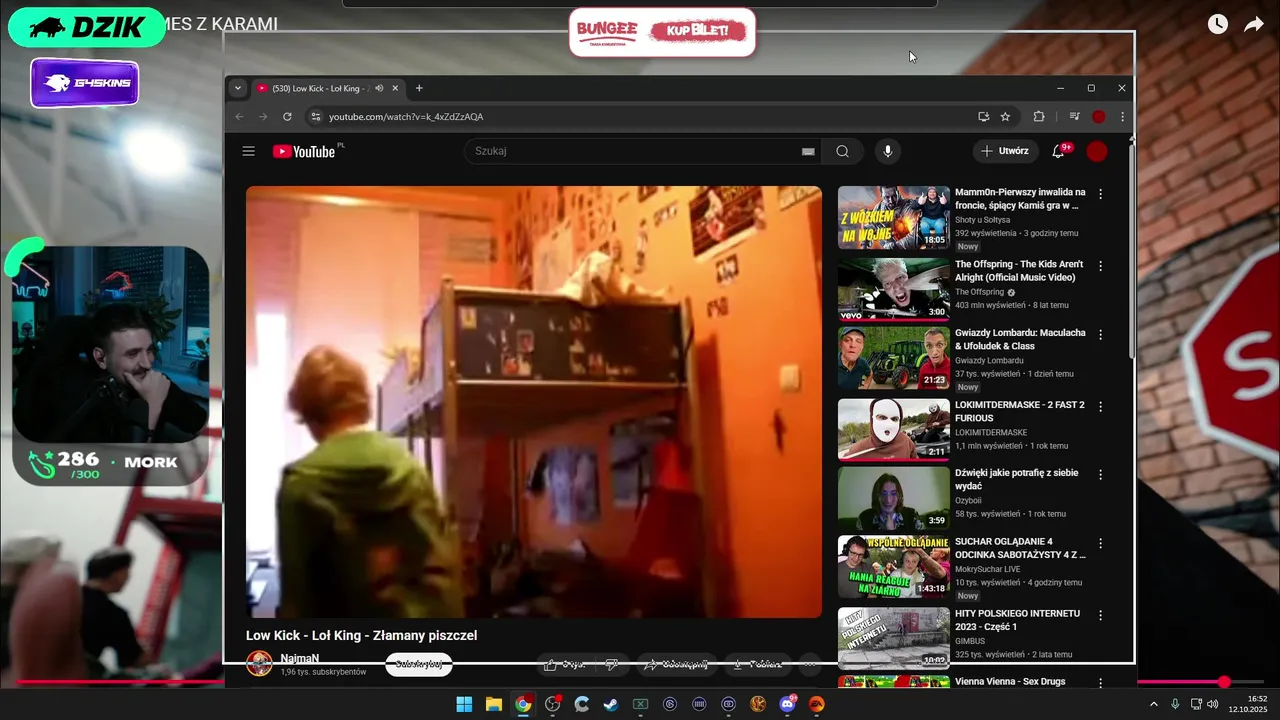1280x720 pixels.
Task: Show hidden system tray icons chevron
Action: pyautogui.click(x=1154, y=704)
